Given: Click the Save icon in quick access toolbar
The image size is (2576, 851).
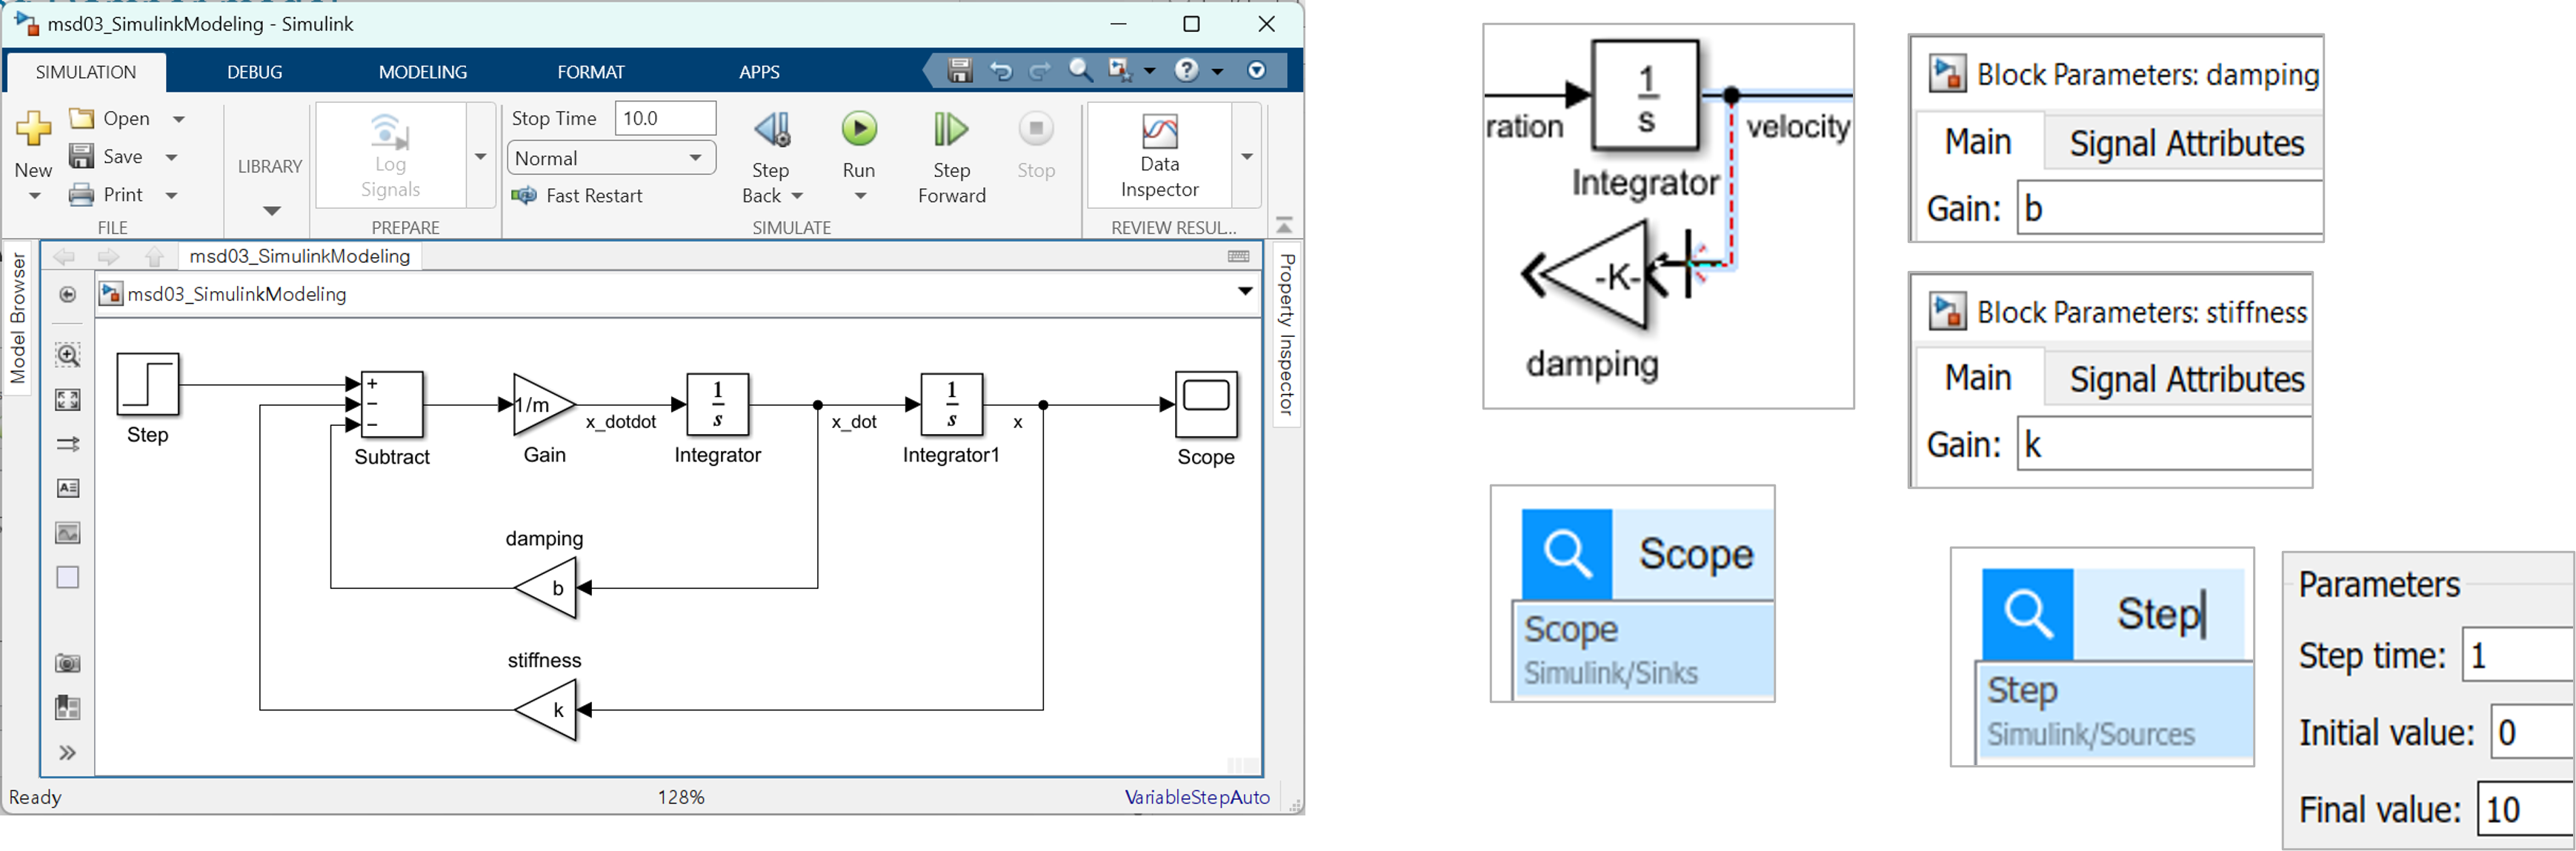Looking at the screenshot, I should tap(960, 71).
